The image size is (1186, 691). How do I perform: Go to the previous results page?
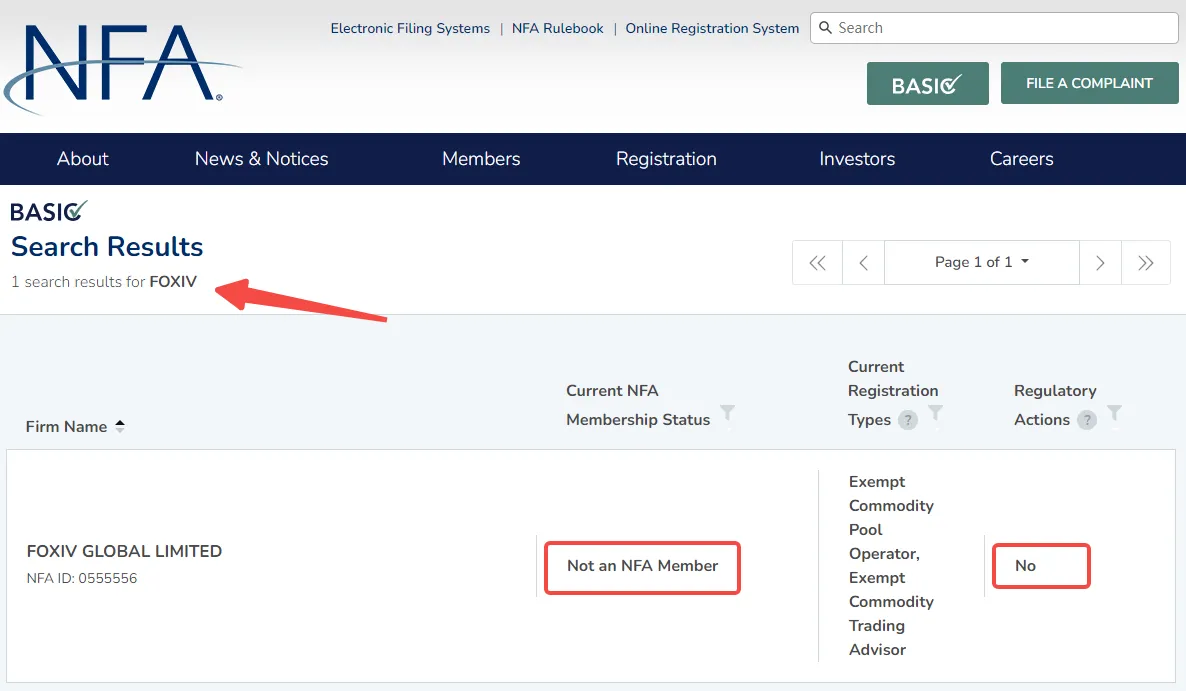[x=863, y=262]
